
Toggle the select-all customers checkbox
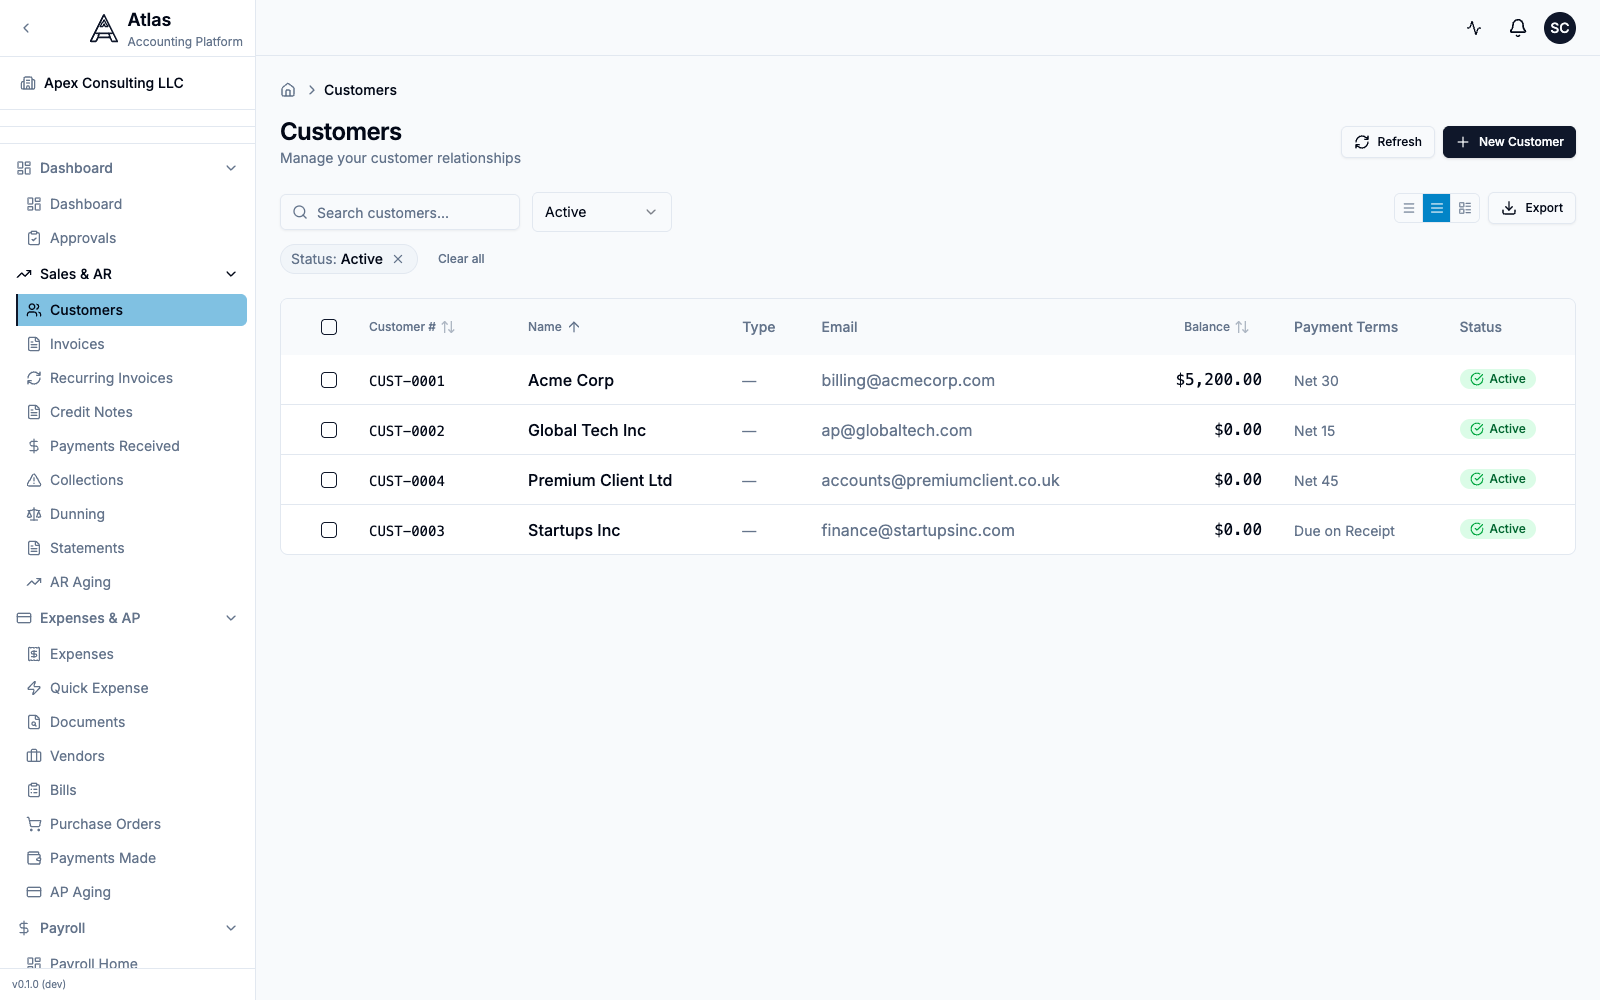[329, 327]
